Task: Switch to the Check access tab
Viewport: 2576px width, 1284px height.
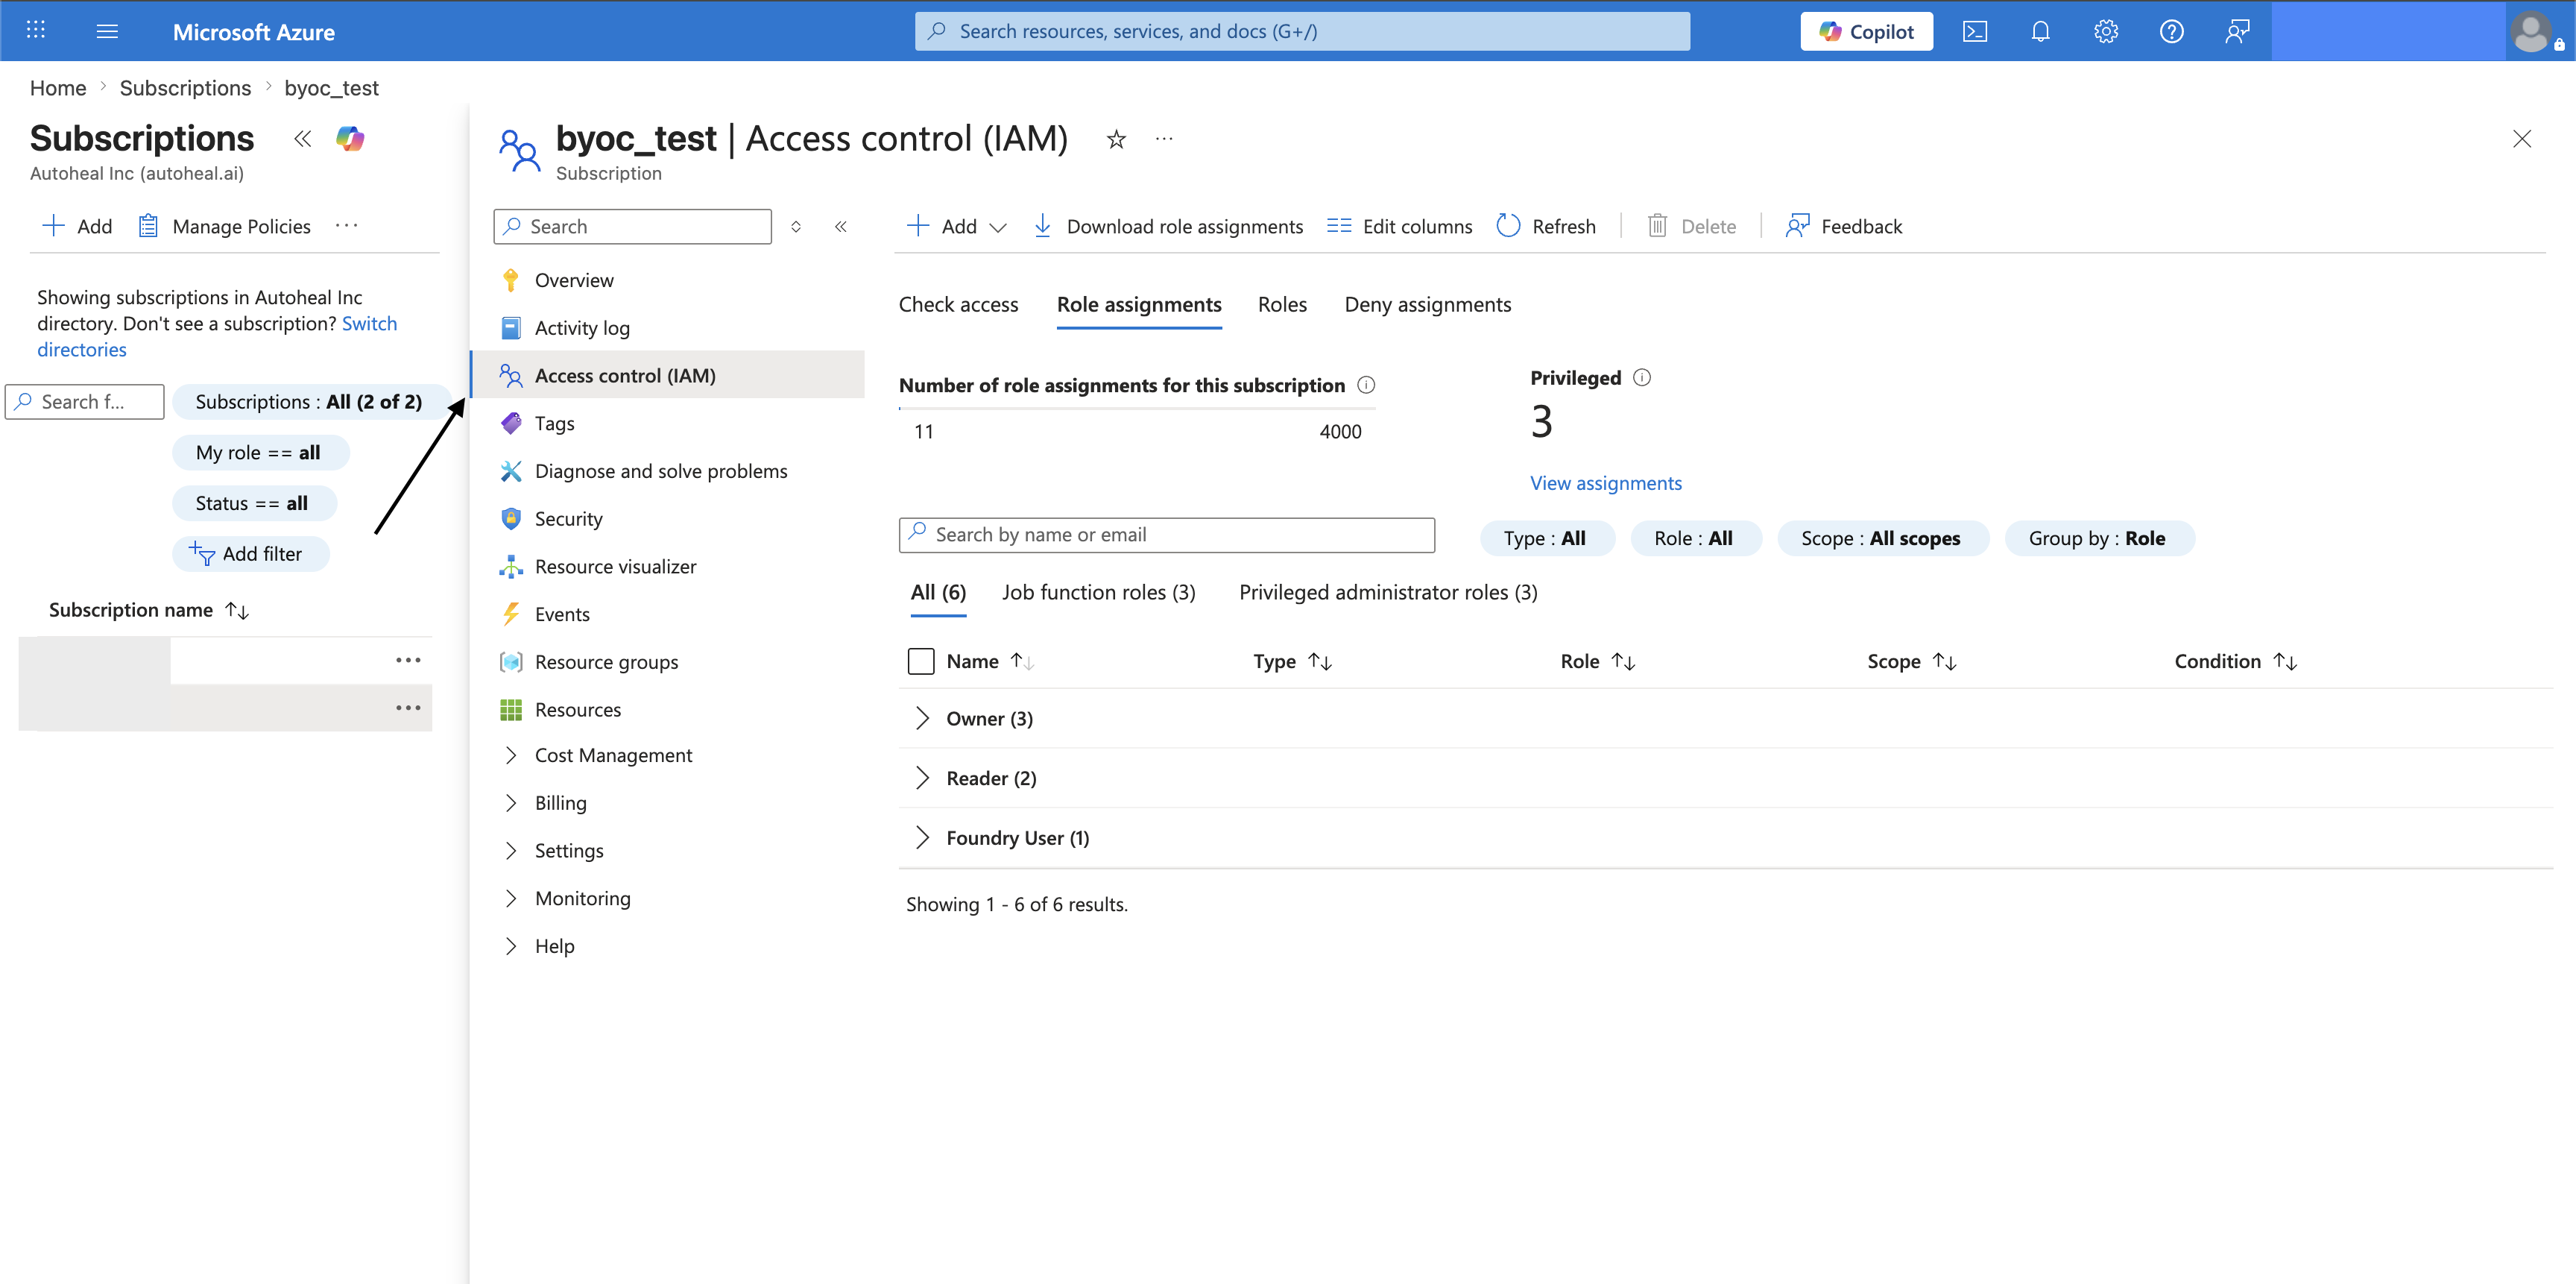Action: click(x=958, y=304)
